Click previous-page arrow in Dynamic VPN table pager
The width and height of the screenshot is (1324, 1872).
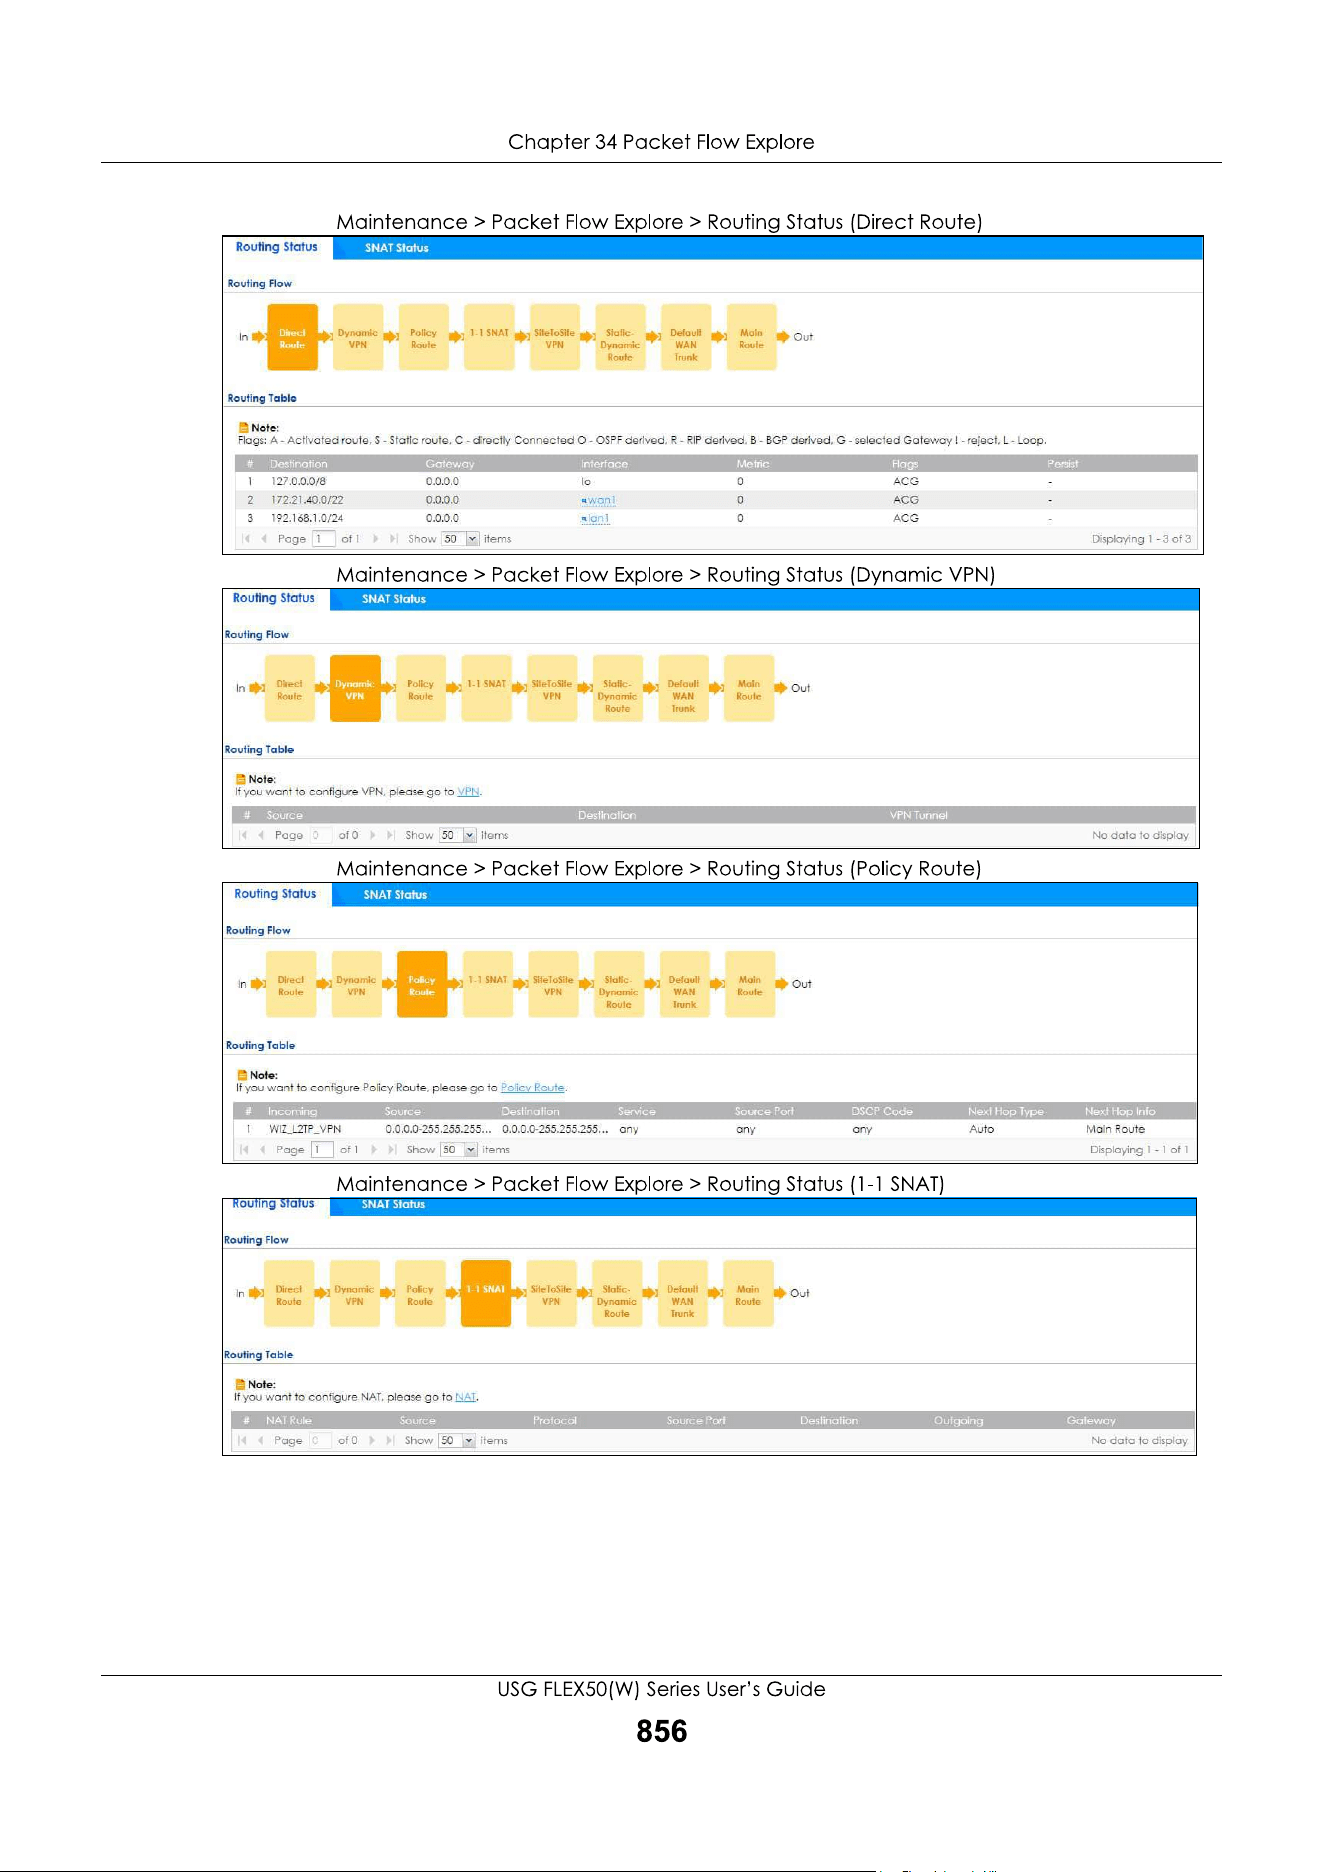click(261, 835)
